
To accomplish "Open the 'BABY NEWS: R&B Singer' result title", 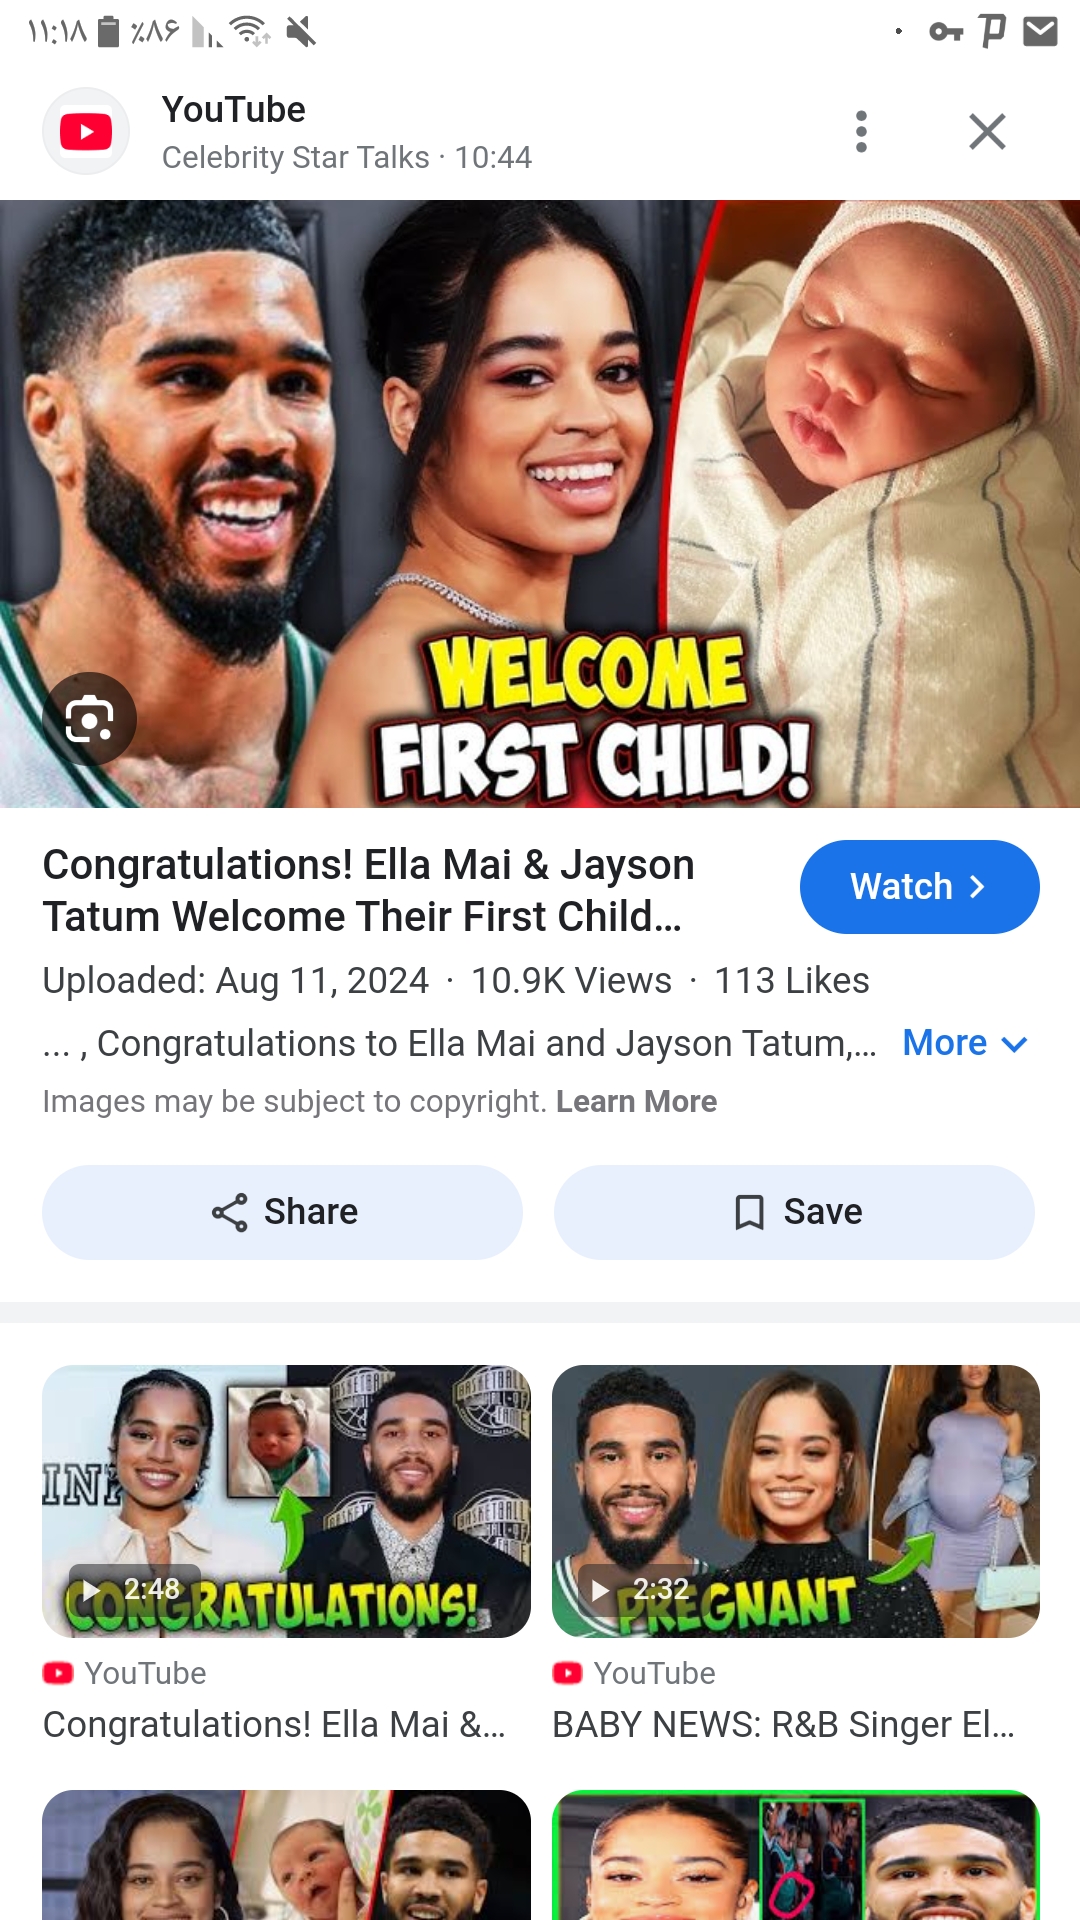I will click(x=783, y=1725).
